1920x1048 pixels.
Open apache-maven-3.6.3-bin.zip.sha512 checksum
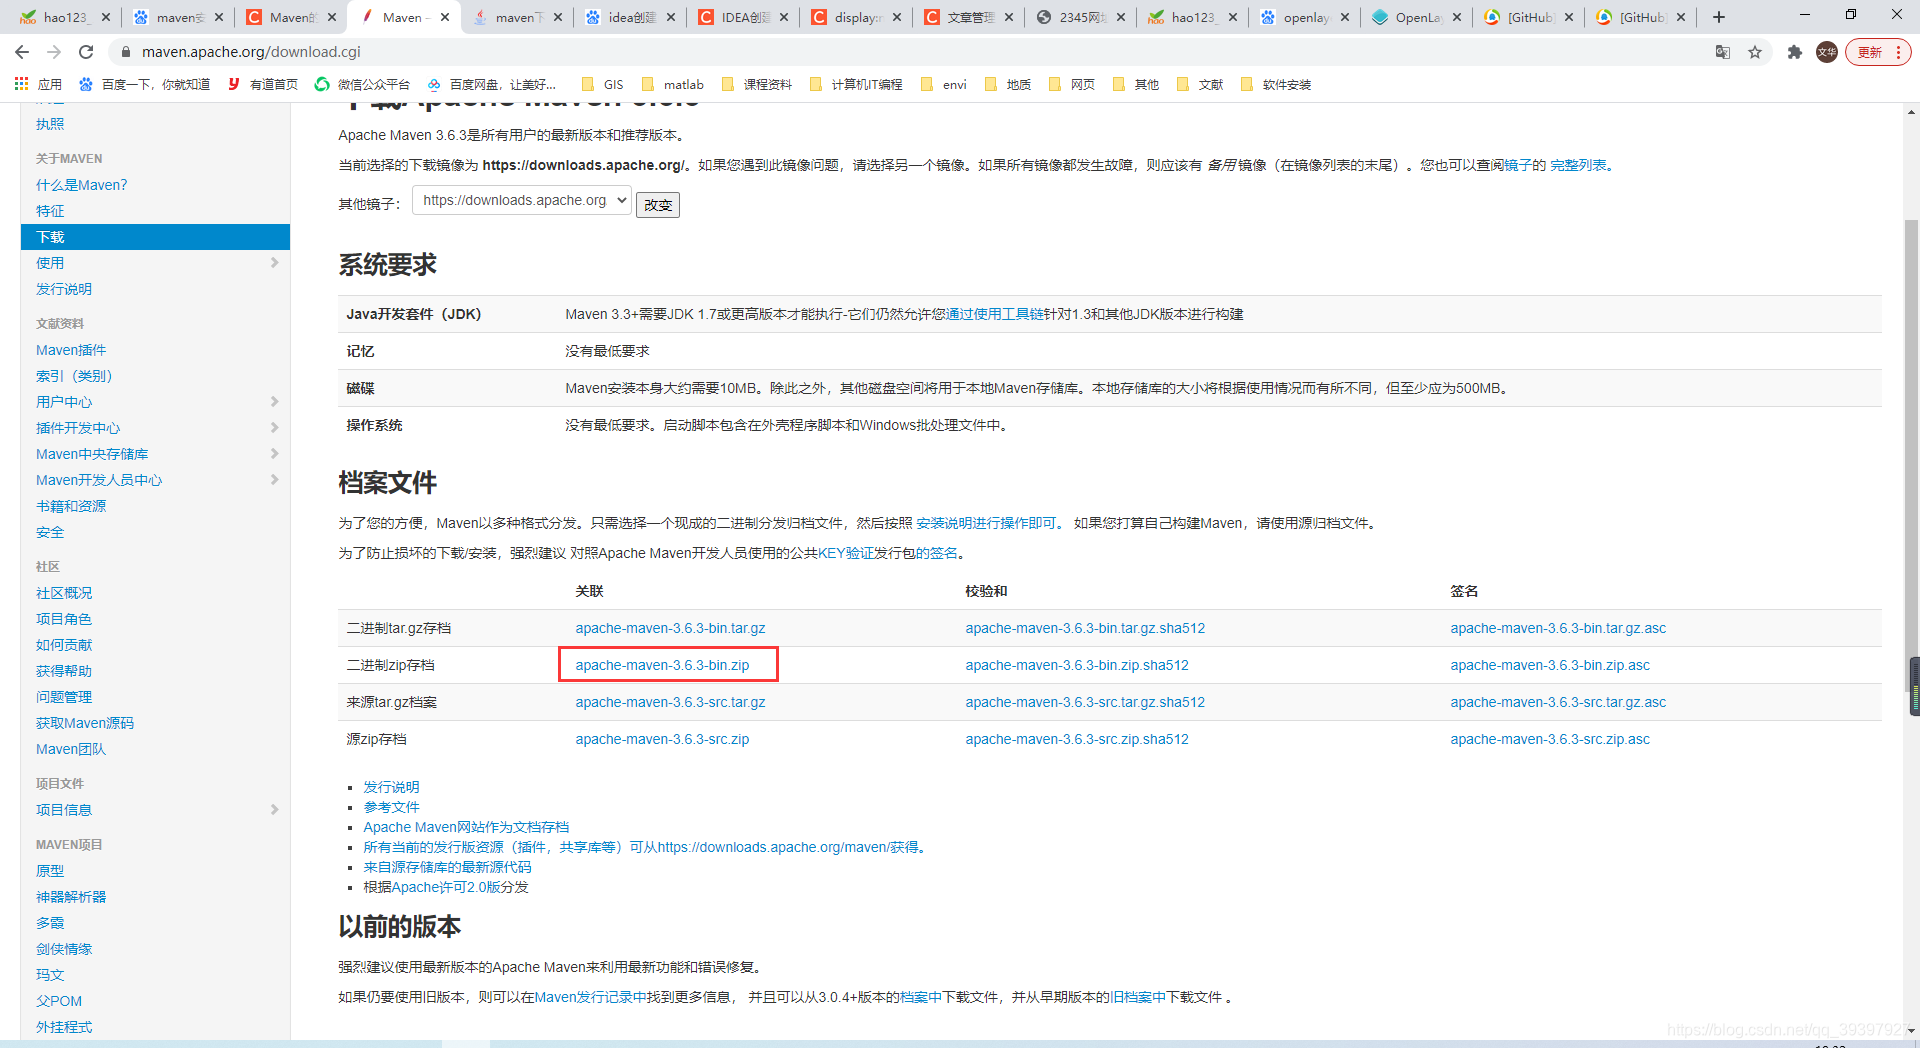(x=1077, y=665)
